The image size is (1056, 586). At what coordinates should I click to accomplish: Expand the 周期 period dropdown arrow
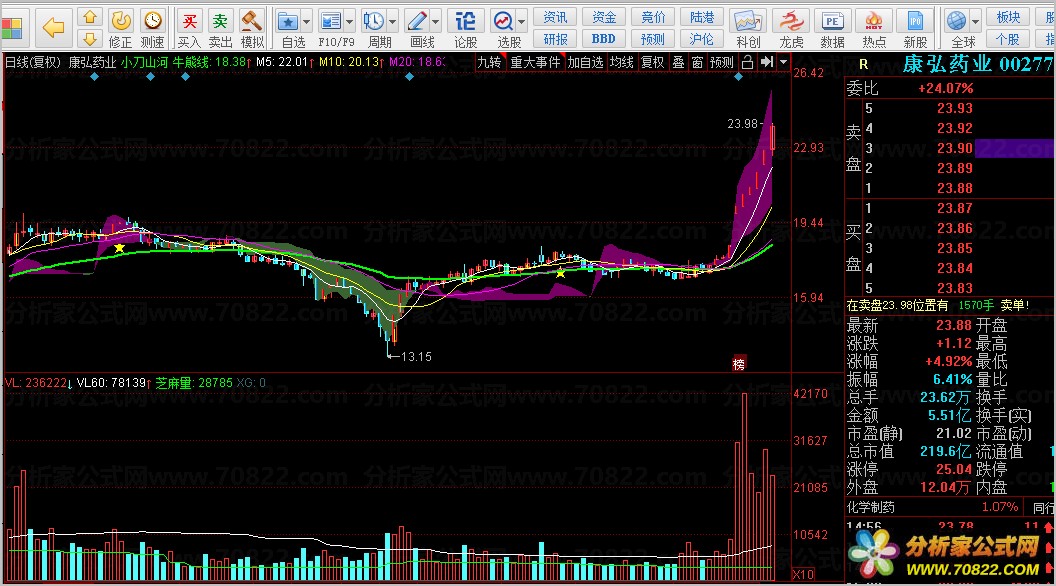[393, 22]
